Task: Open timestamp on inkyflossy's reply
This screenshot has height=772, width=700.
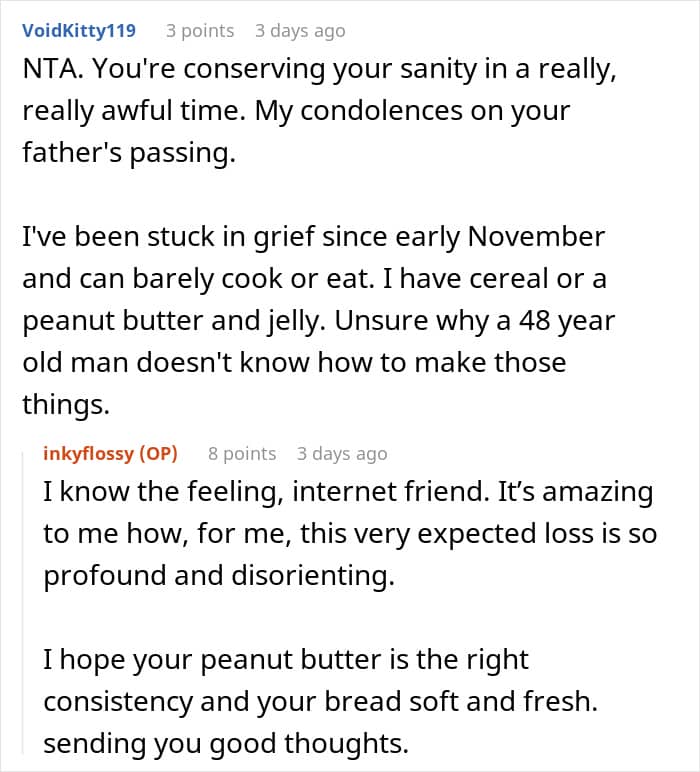Action: [342, 453]
